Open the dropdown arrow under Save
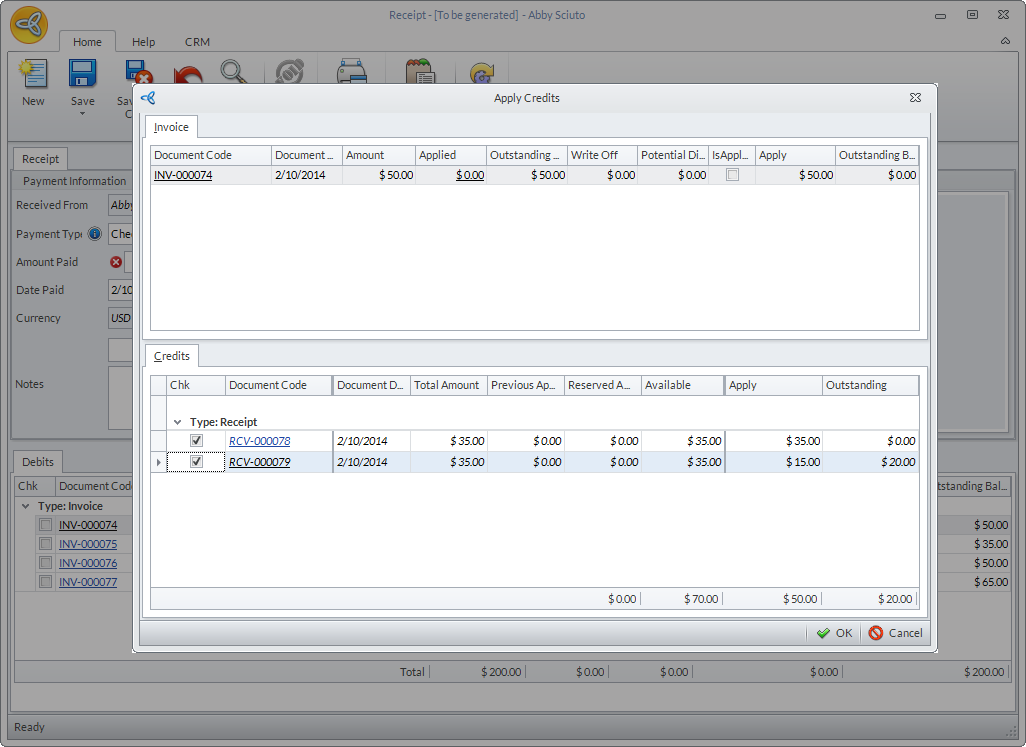Viewport: 1026px width, 747px height. pyautogui.click(x=82, y=113)
